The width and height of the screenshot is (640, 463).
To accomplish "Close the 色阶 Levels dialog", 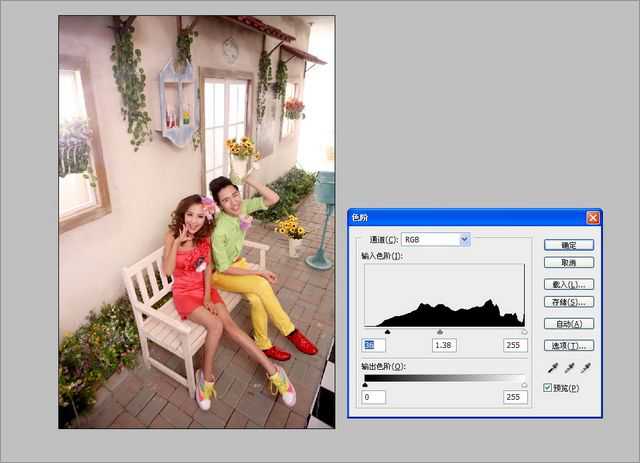I will [593, 217].
